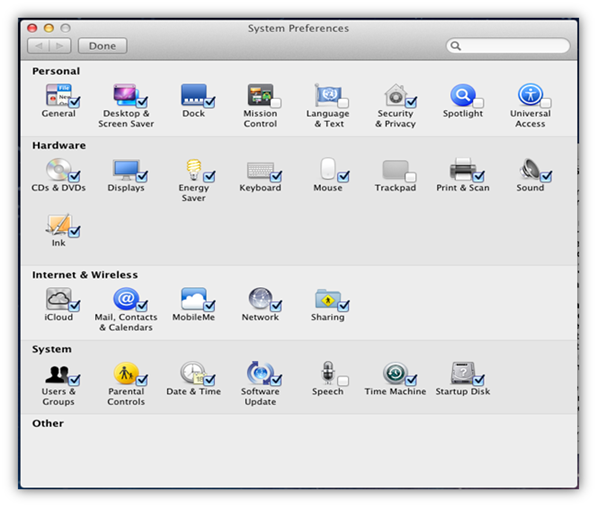The width and height of the screenshot is (597, 507).
Task: Open the Keyboard preference icon
Action: tap(260, 170)
